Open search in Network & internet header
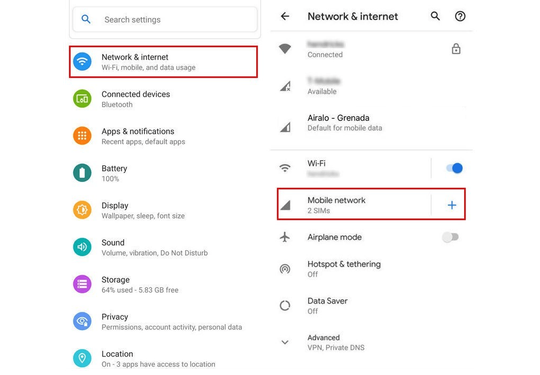 tap(435, 16)
